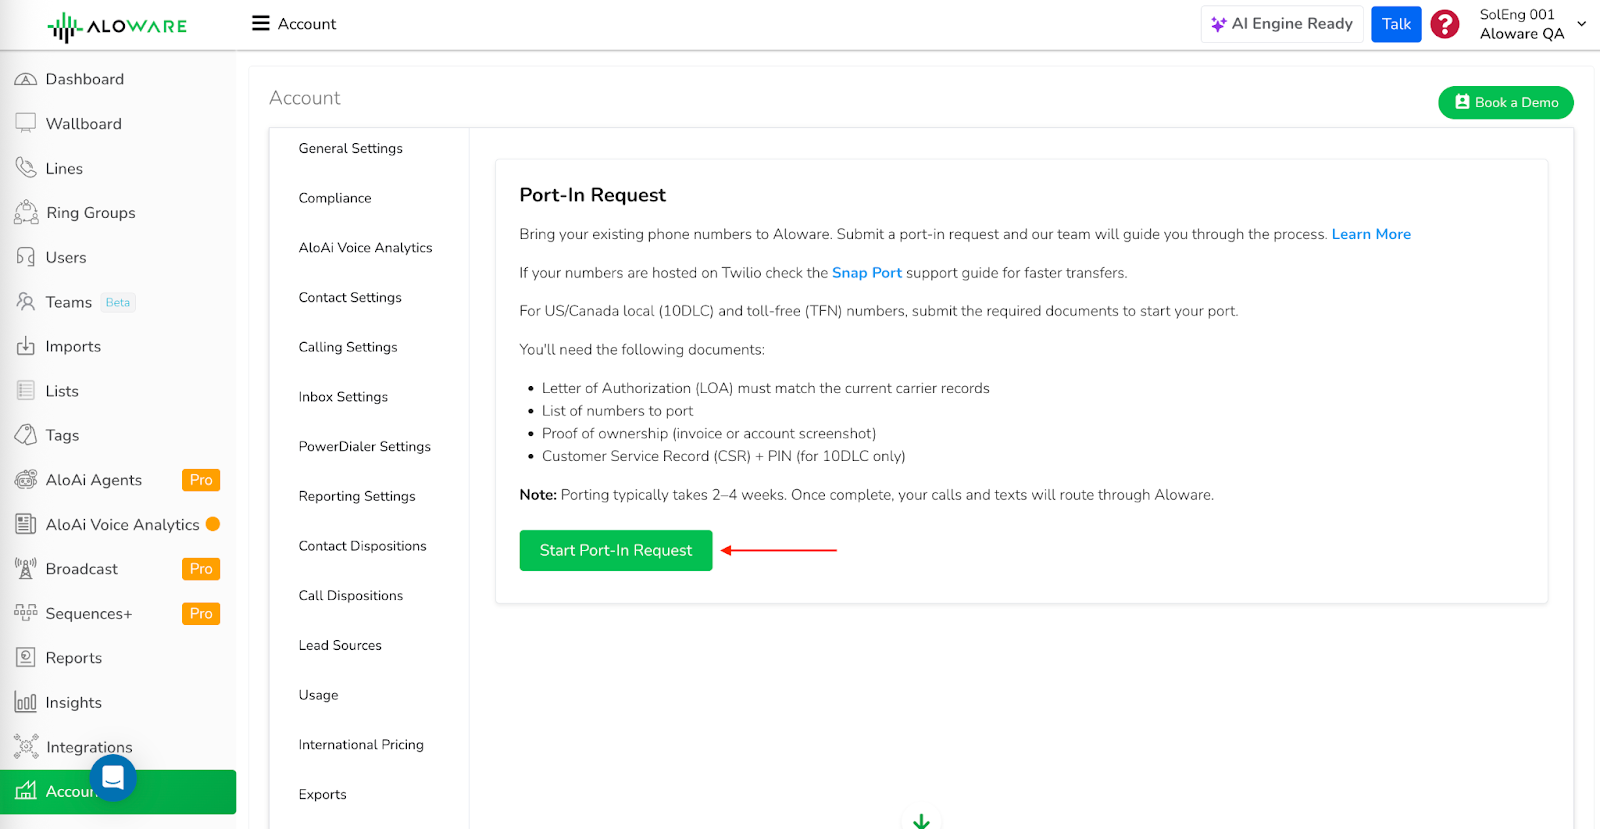
Task: Click the 'Note:' porting time text
Action: (x=866, y=495)
